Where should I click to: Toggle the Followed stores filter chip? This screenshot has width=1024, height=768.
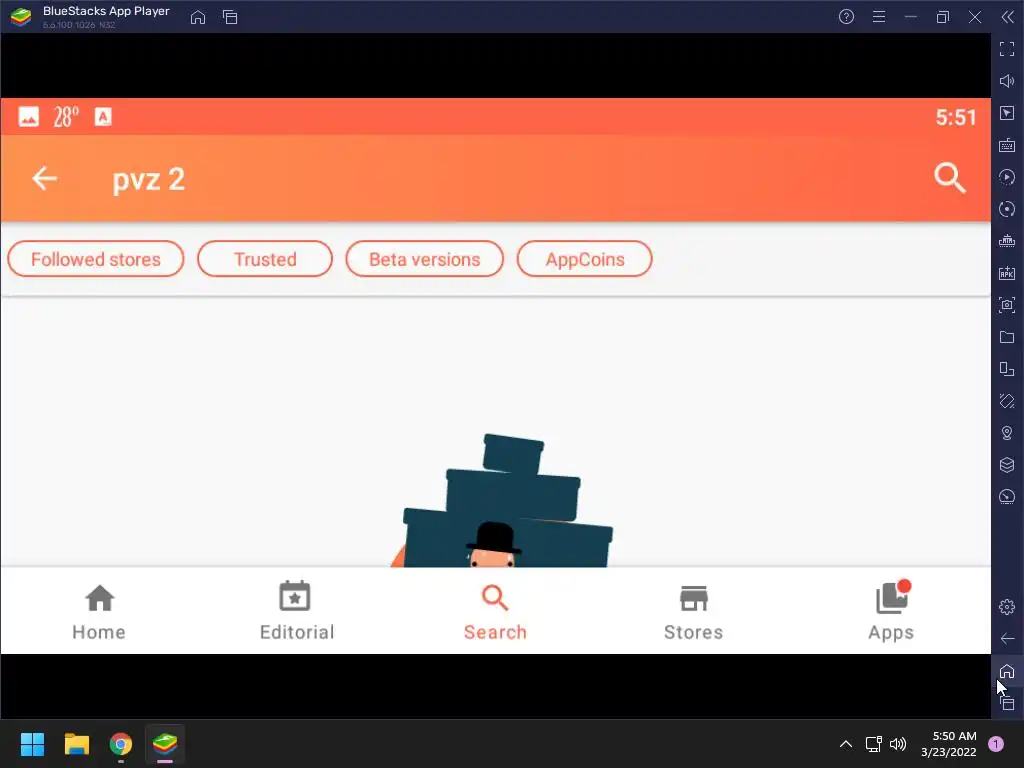(x=96, y=259)
